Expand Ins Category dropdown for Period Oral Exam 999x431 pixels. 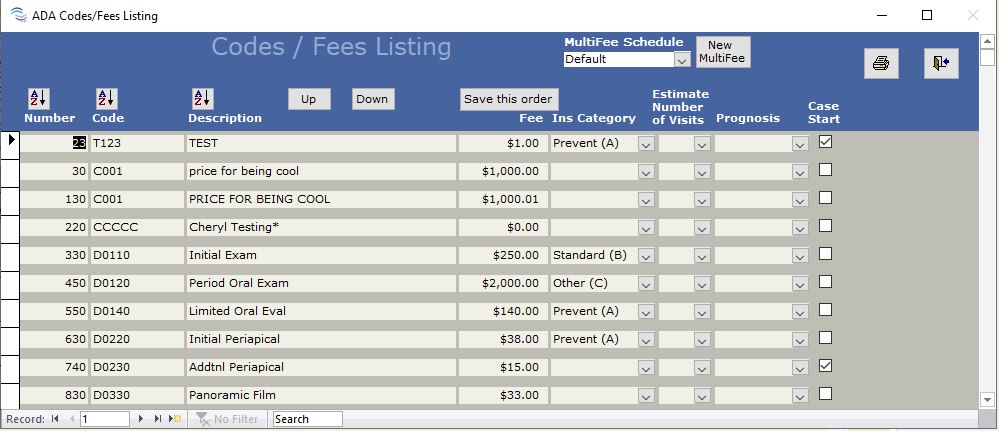click(646, 284)
